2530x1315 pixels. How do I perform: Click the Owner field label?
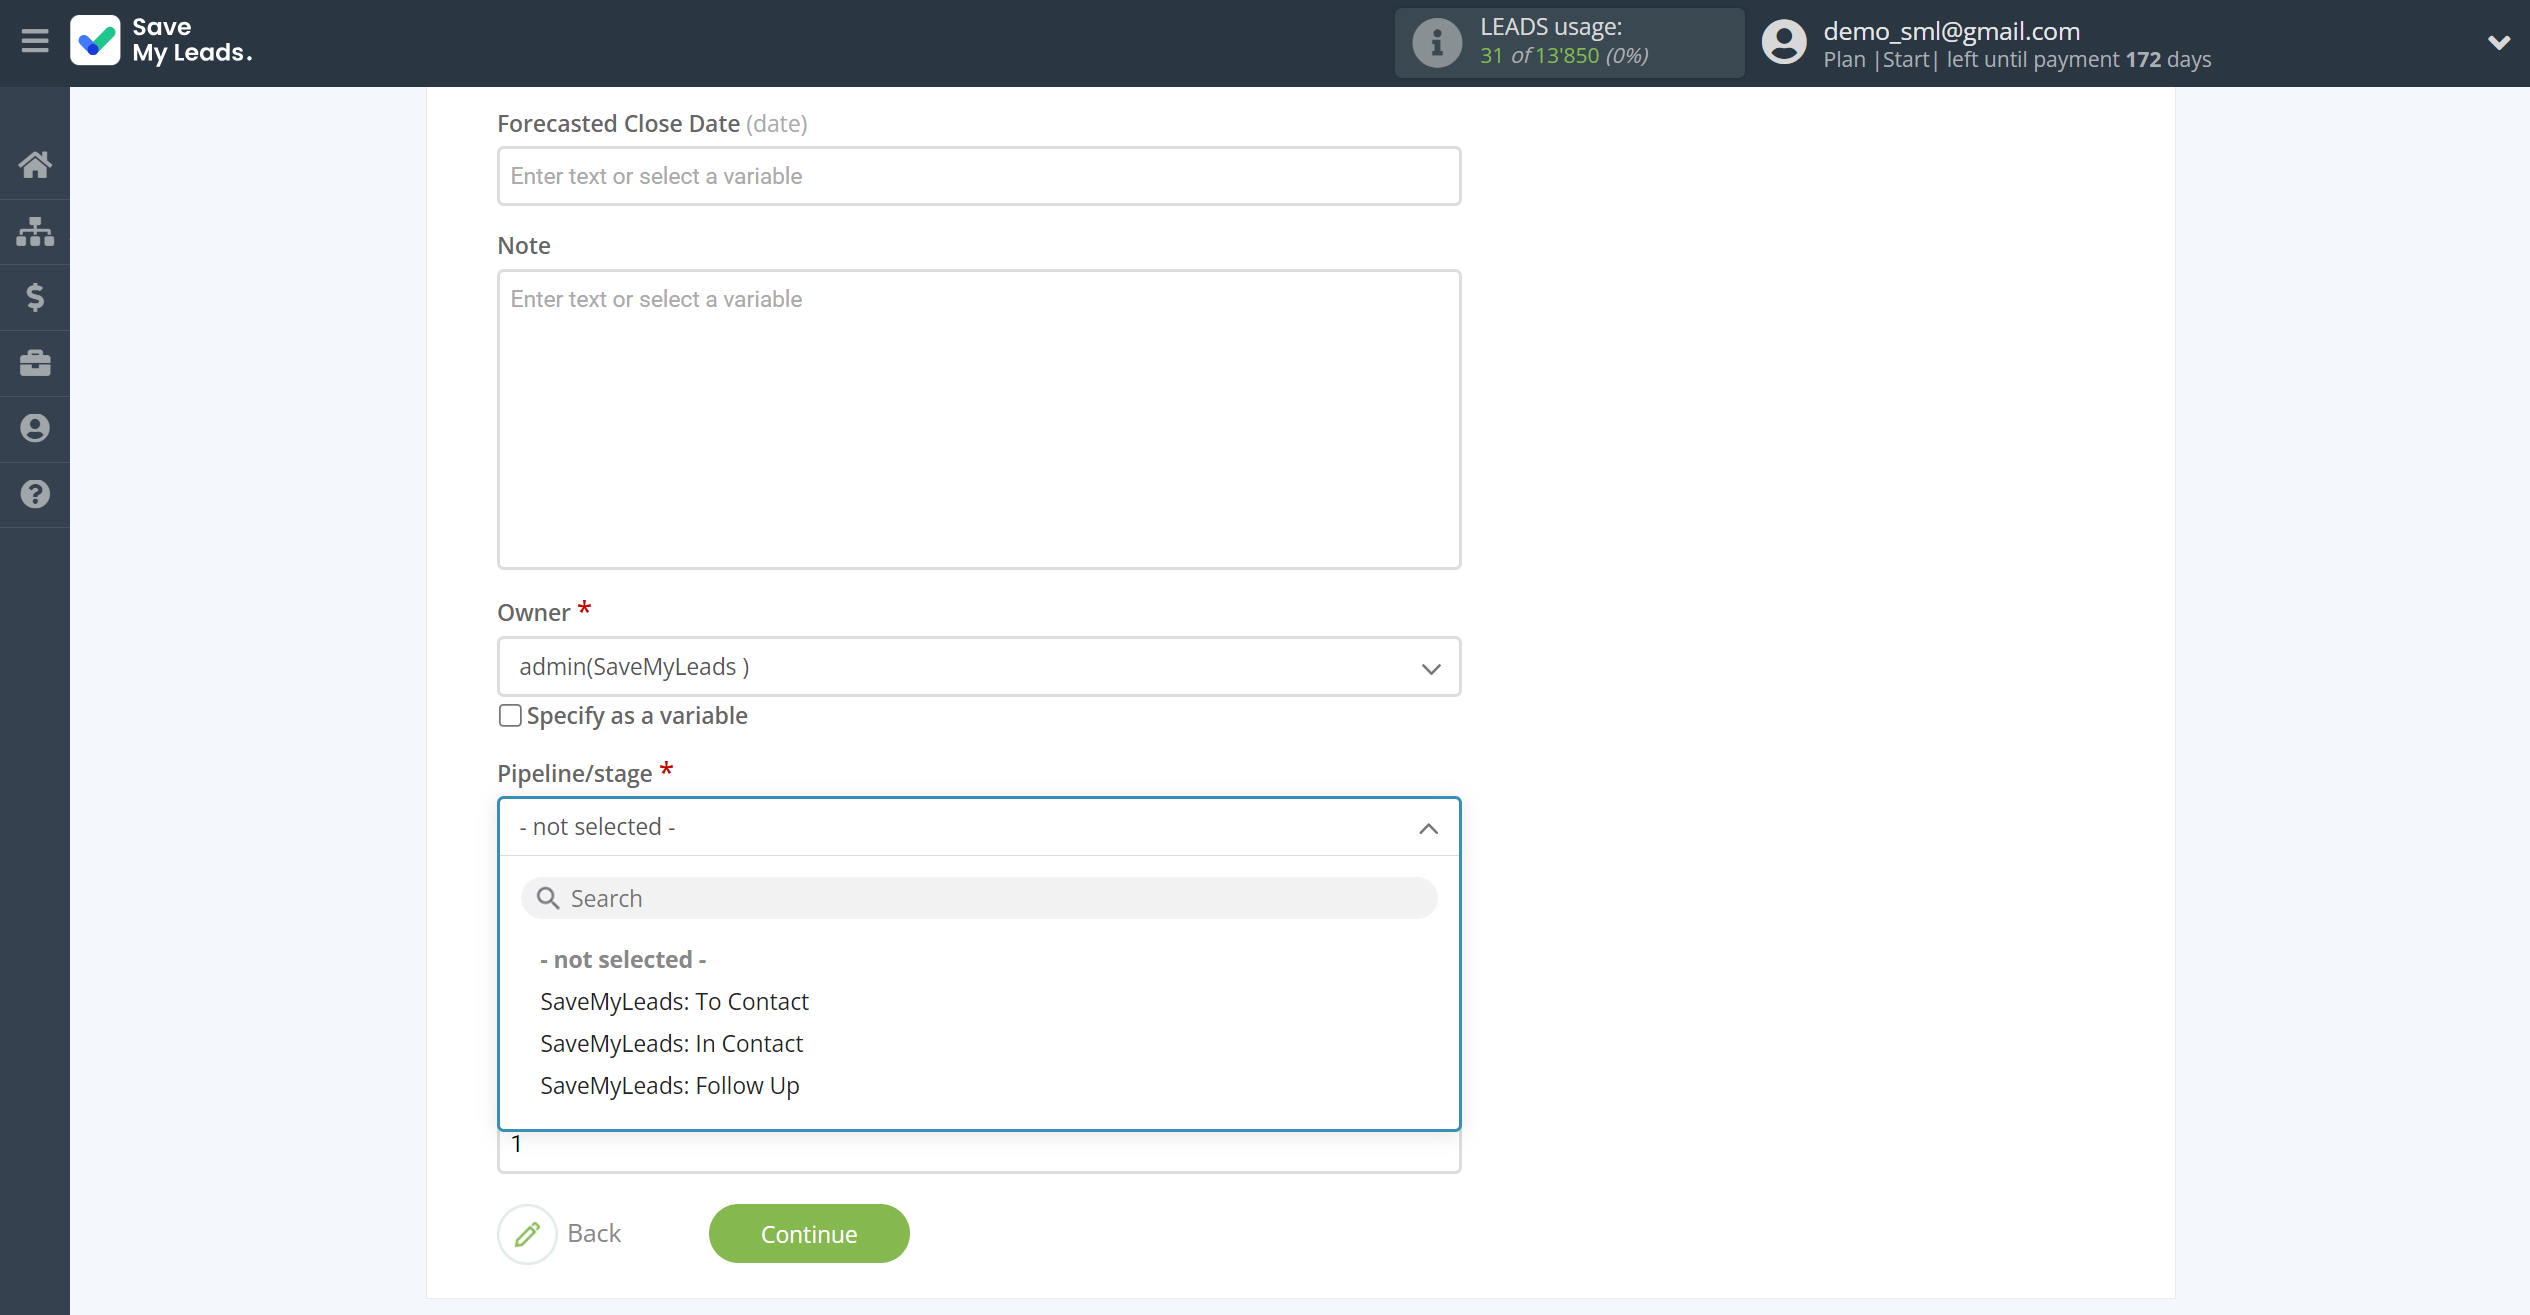[534, 612]
